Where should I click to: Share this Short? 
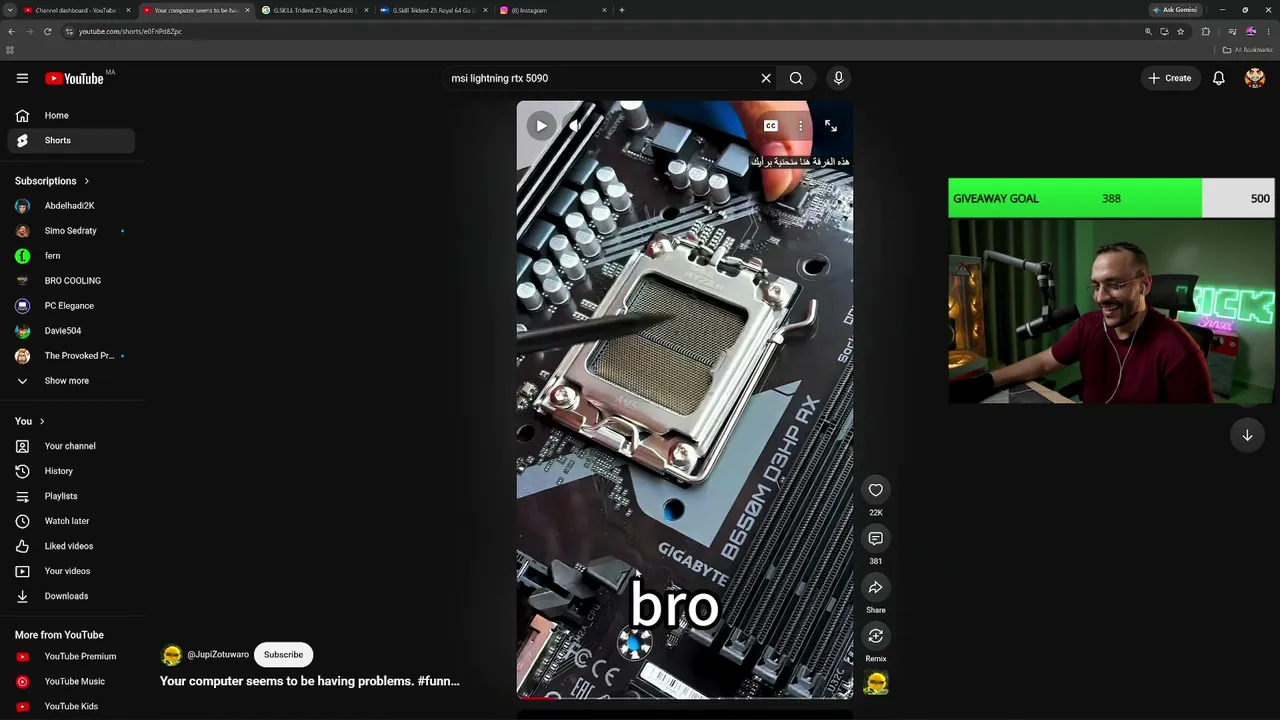click(876, 588)
